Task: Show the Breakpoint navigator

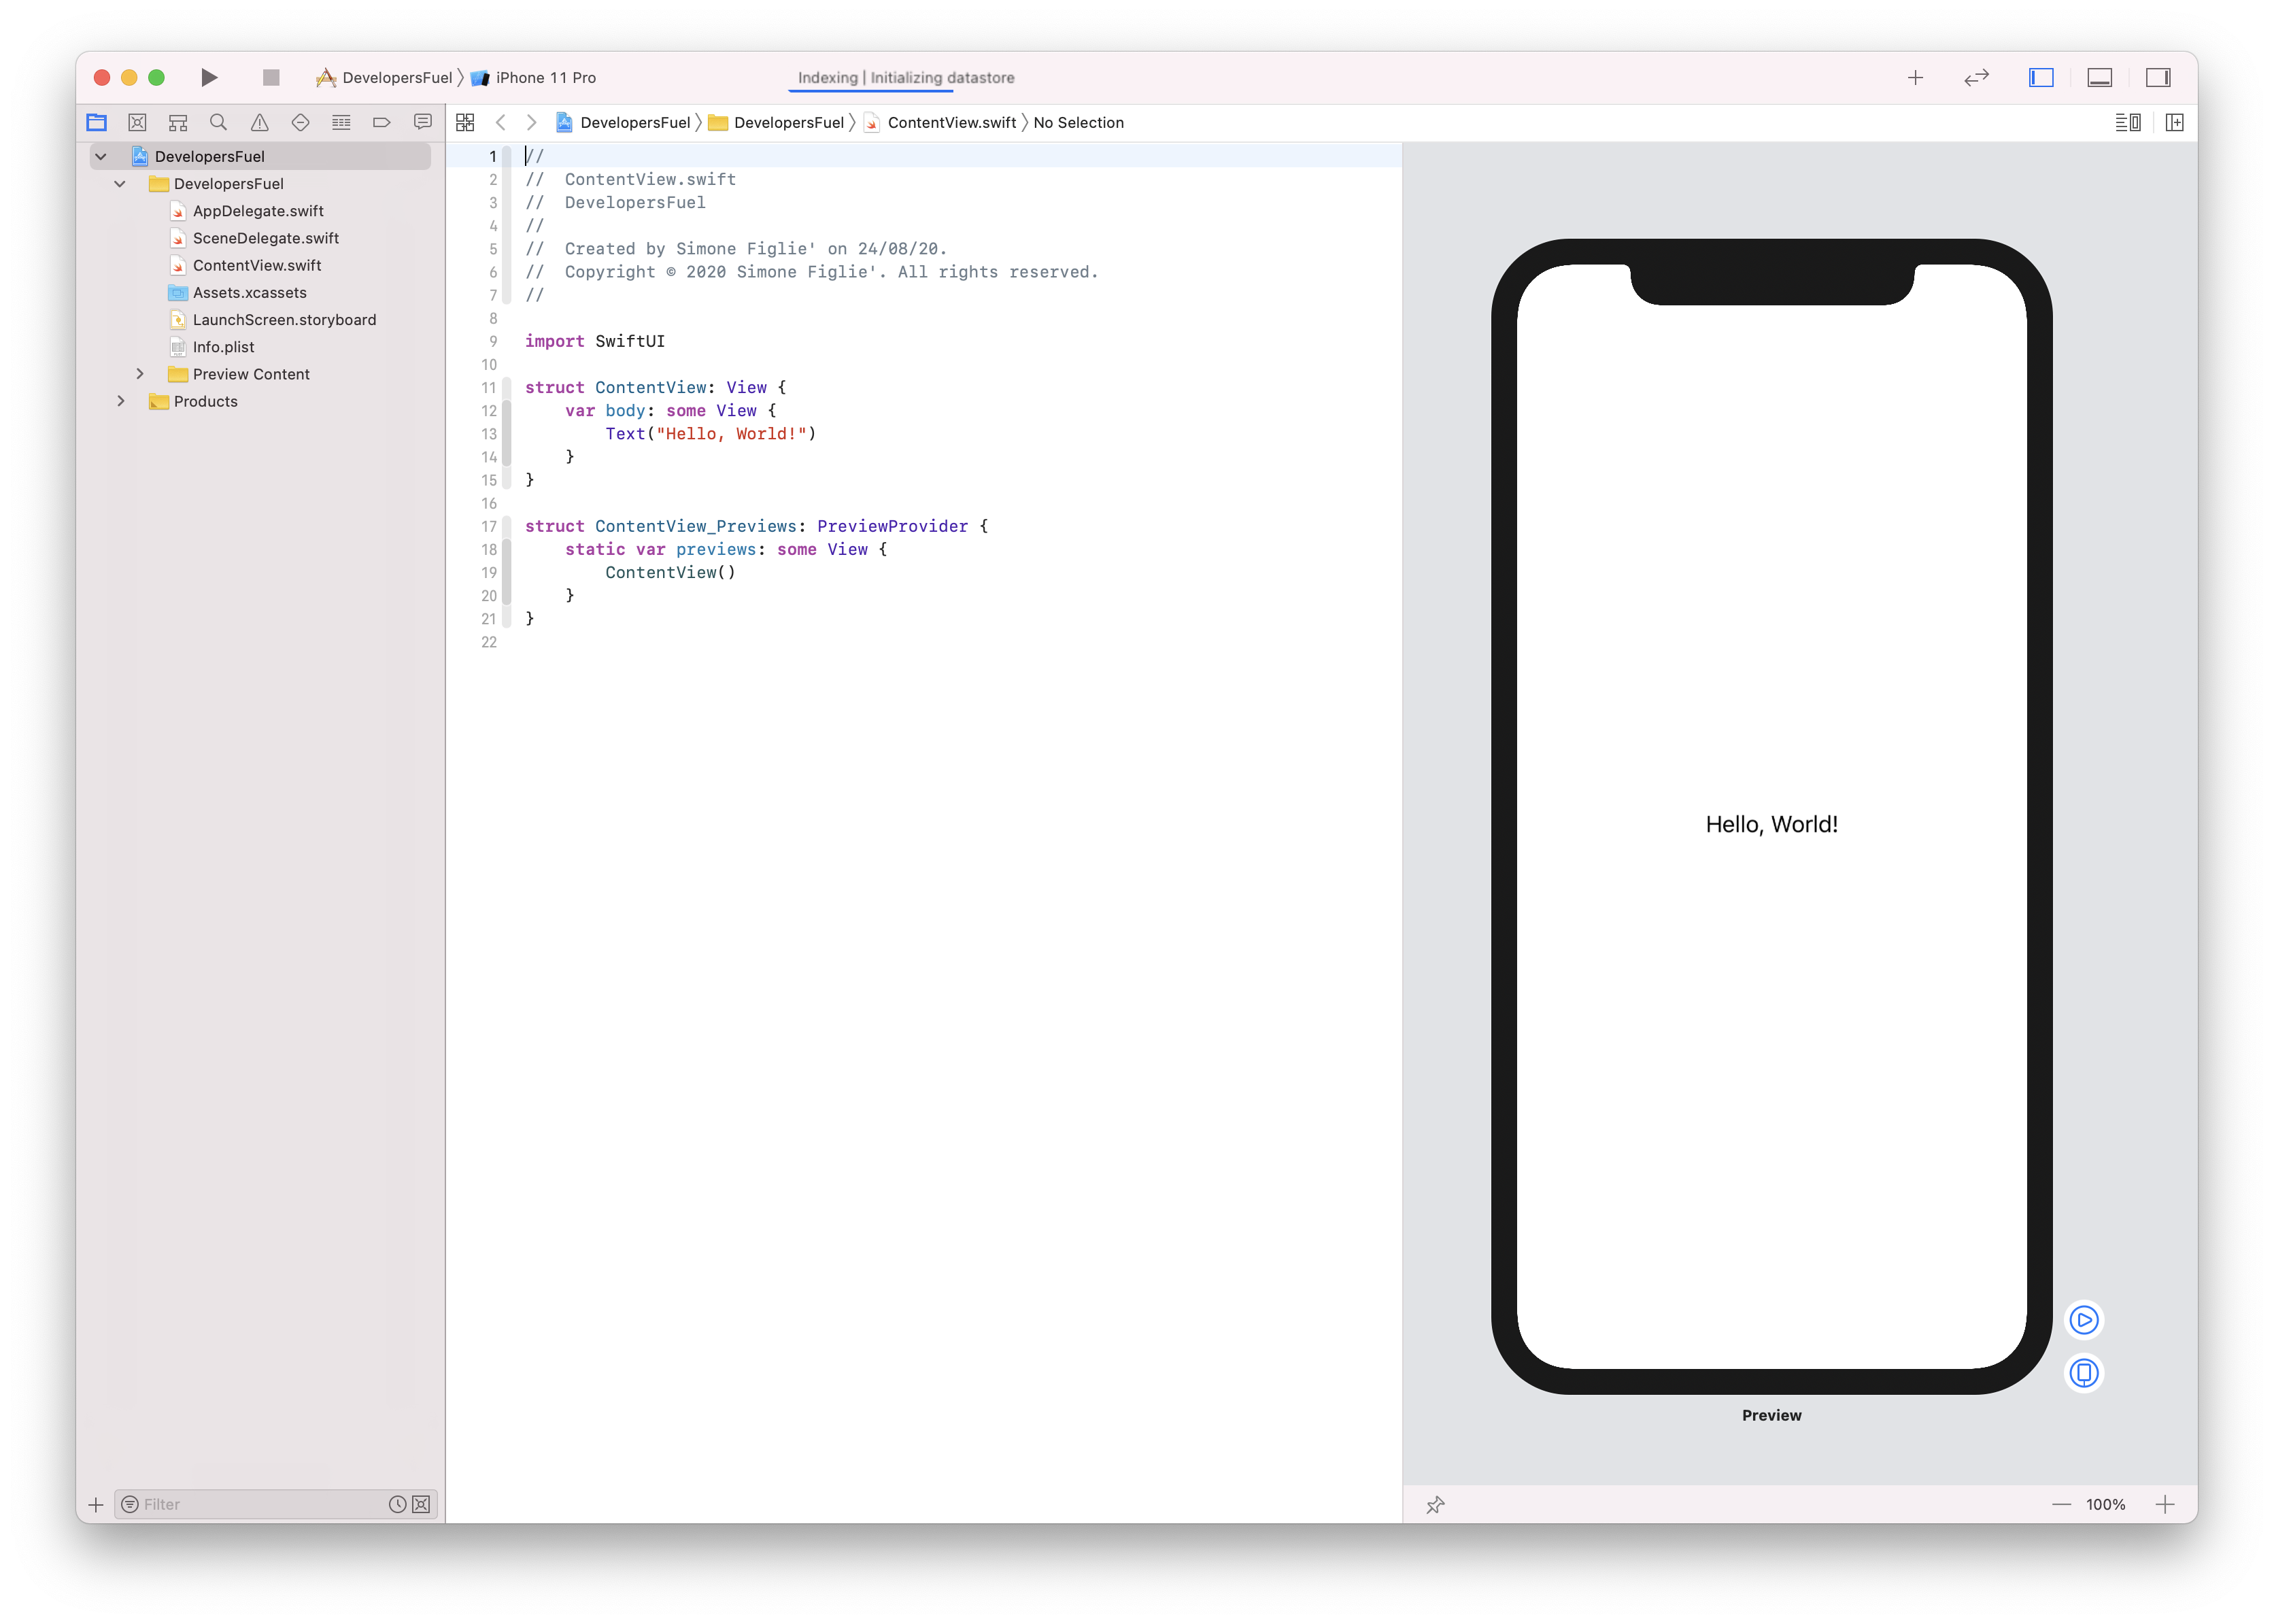Action: coord(382,122)
